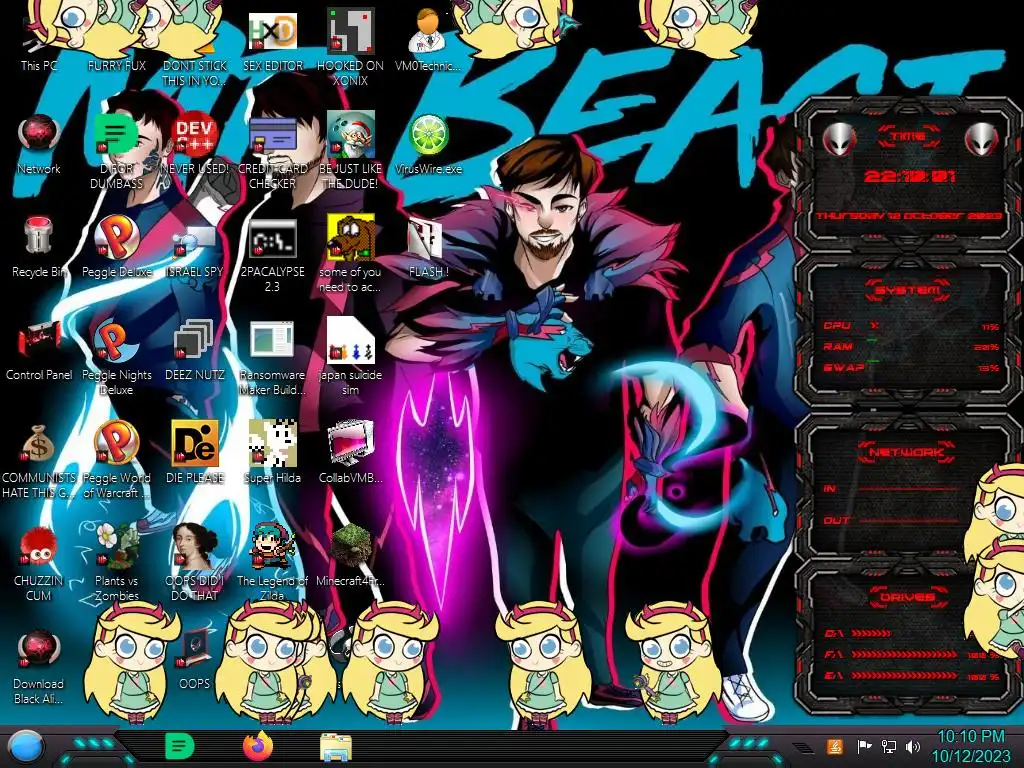
Task: Open the green document app on the taskbar
Action: [x=179, y=746]
